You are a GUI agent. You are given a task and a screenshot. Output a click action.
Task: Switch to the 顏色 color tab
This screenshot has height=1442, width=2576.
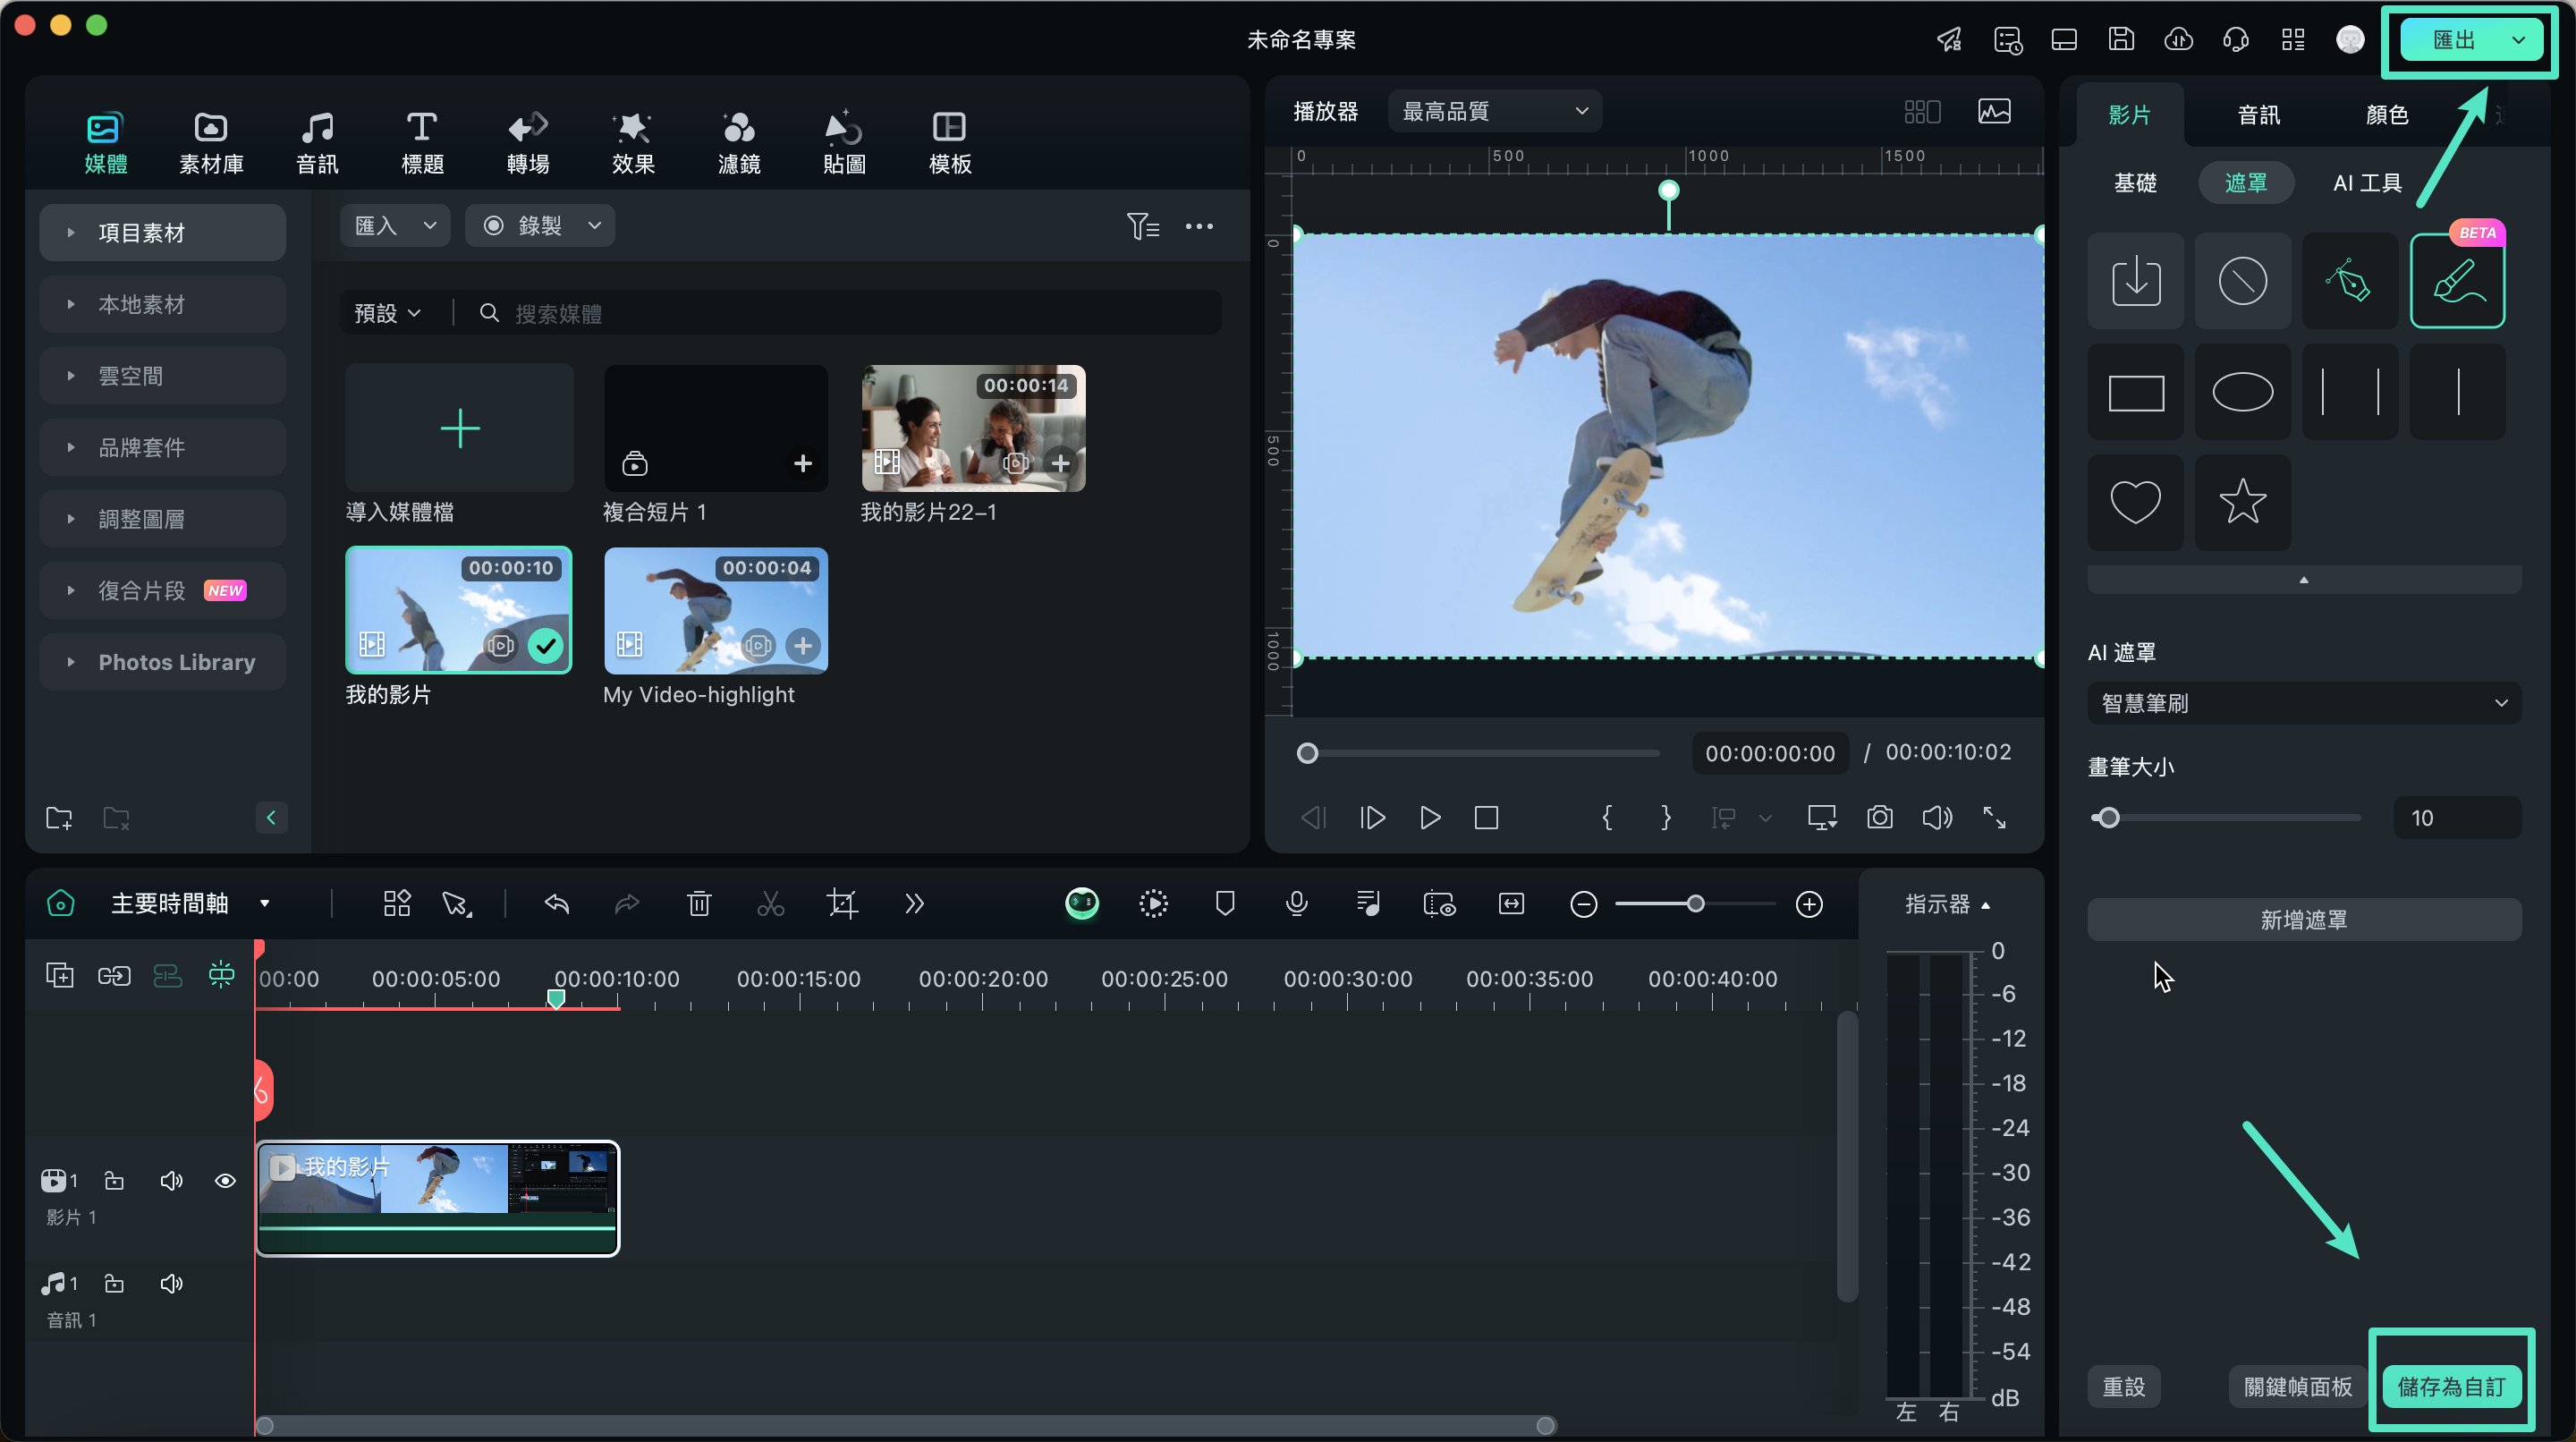coord(2387,115)
